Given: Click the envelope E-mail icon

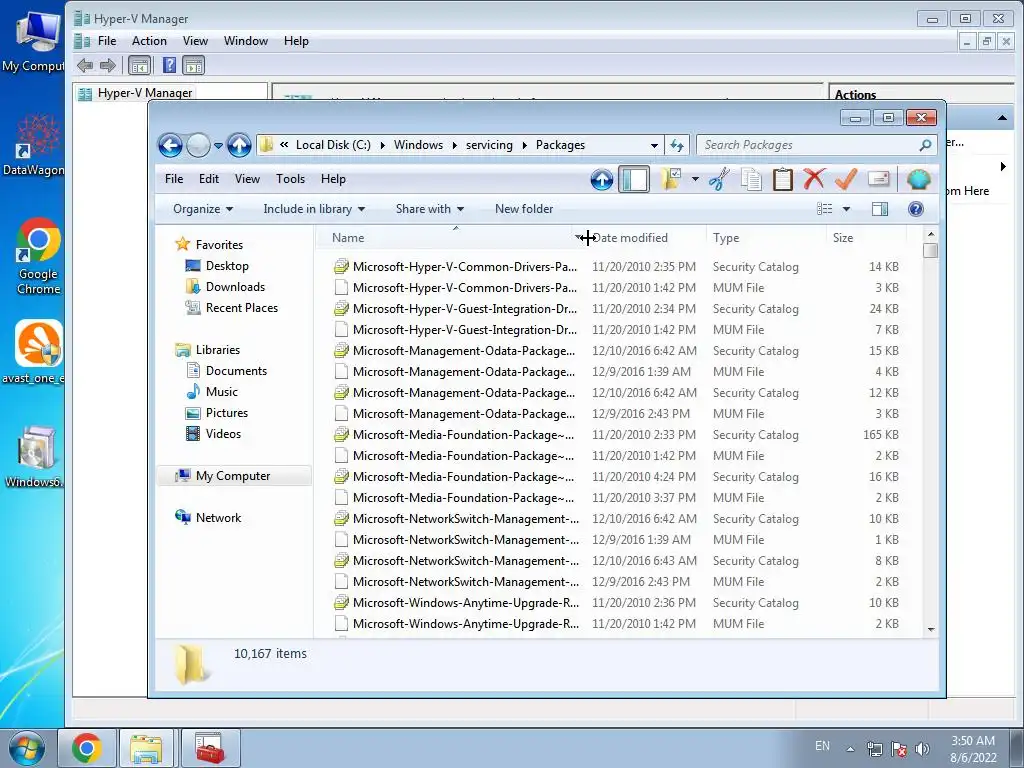Looking at the screenshot, I should 879,178.
